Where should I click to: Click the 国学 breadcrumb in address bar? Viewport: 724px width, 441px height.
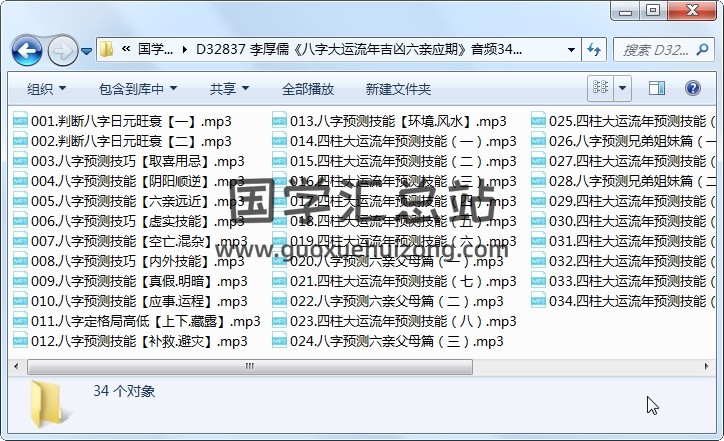pyautogui.click(x=154, y=49)
